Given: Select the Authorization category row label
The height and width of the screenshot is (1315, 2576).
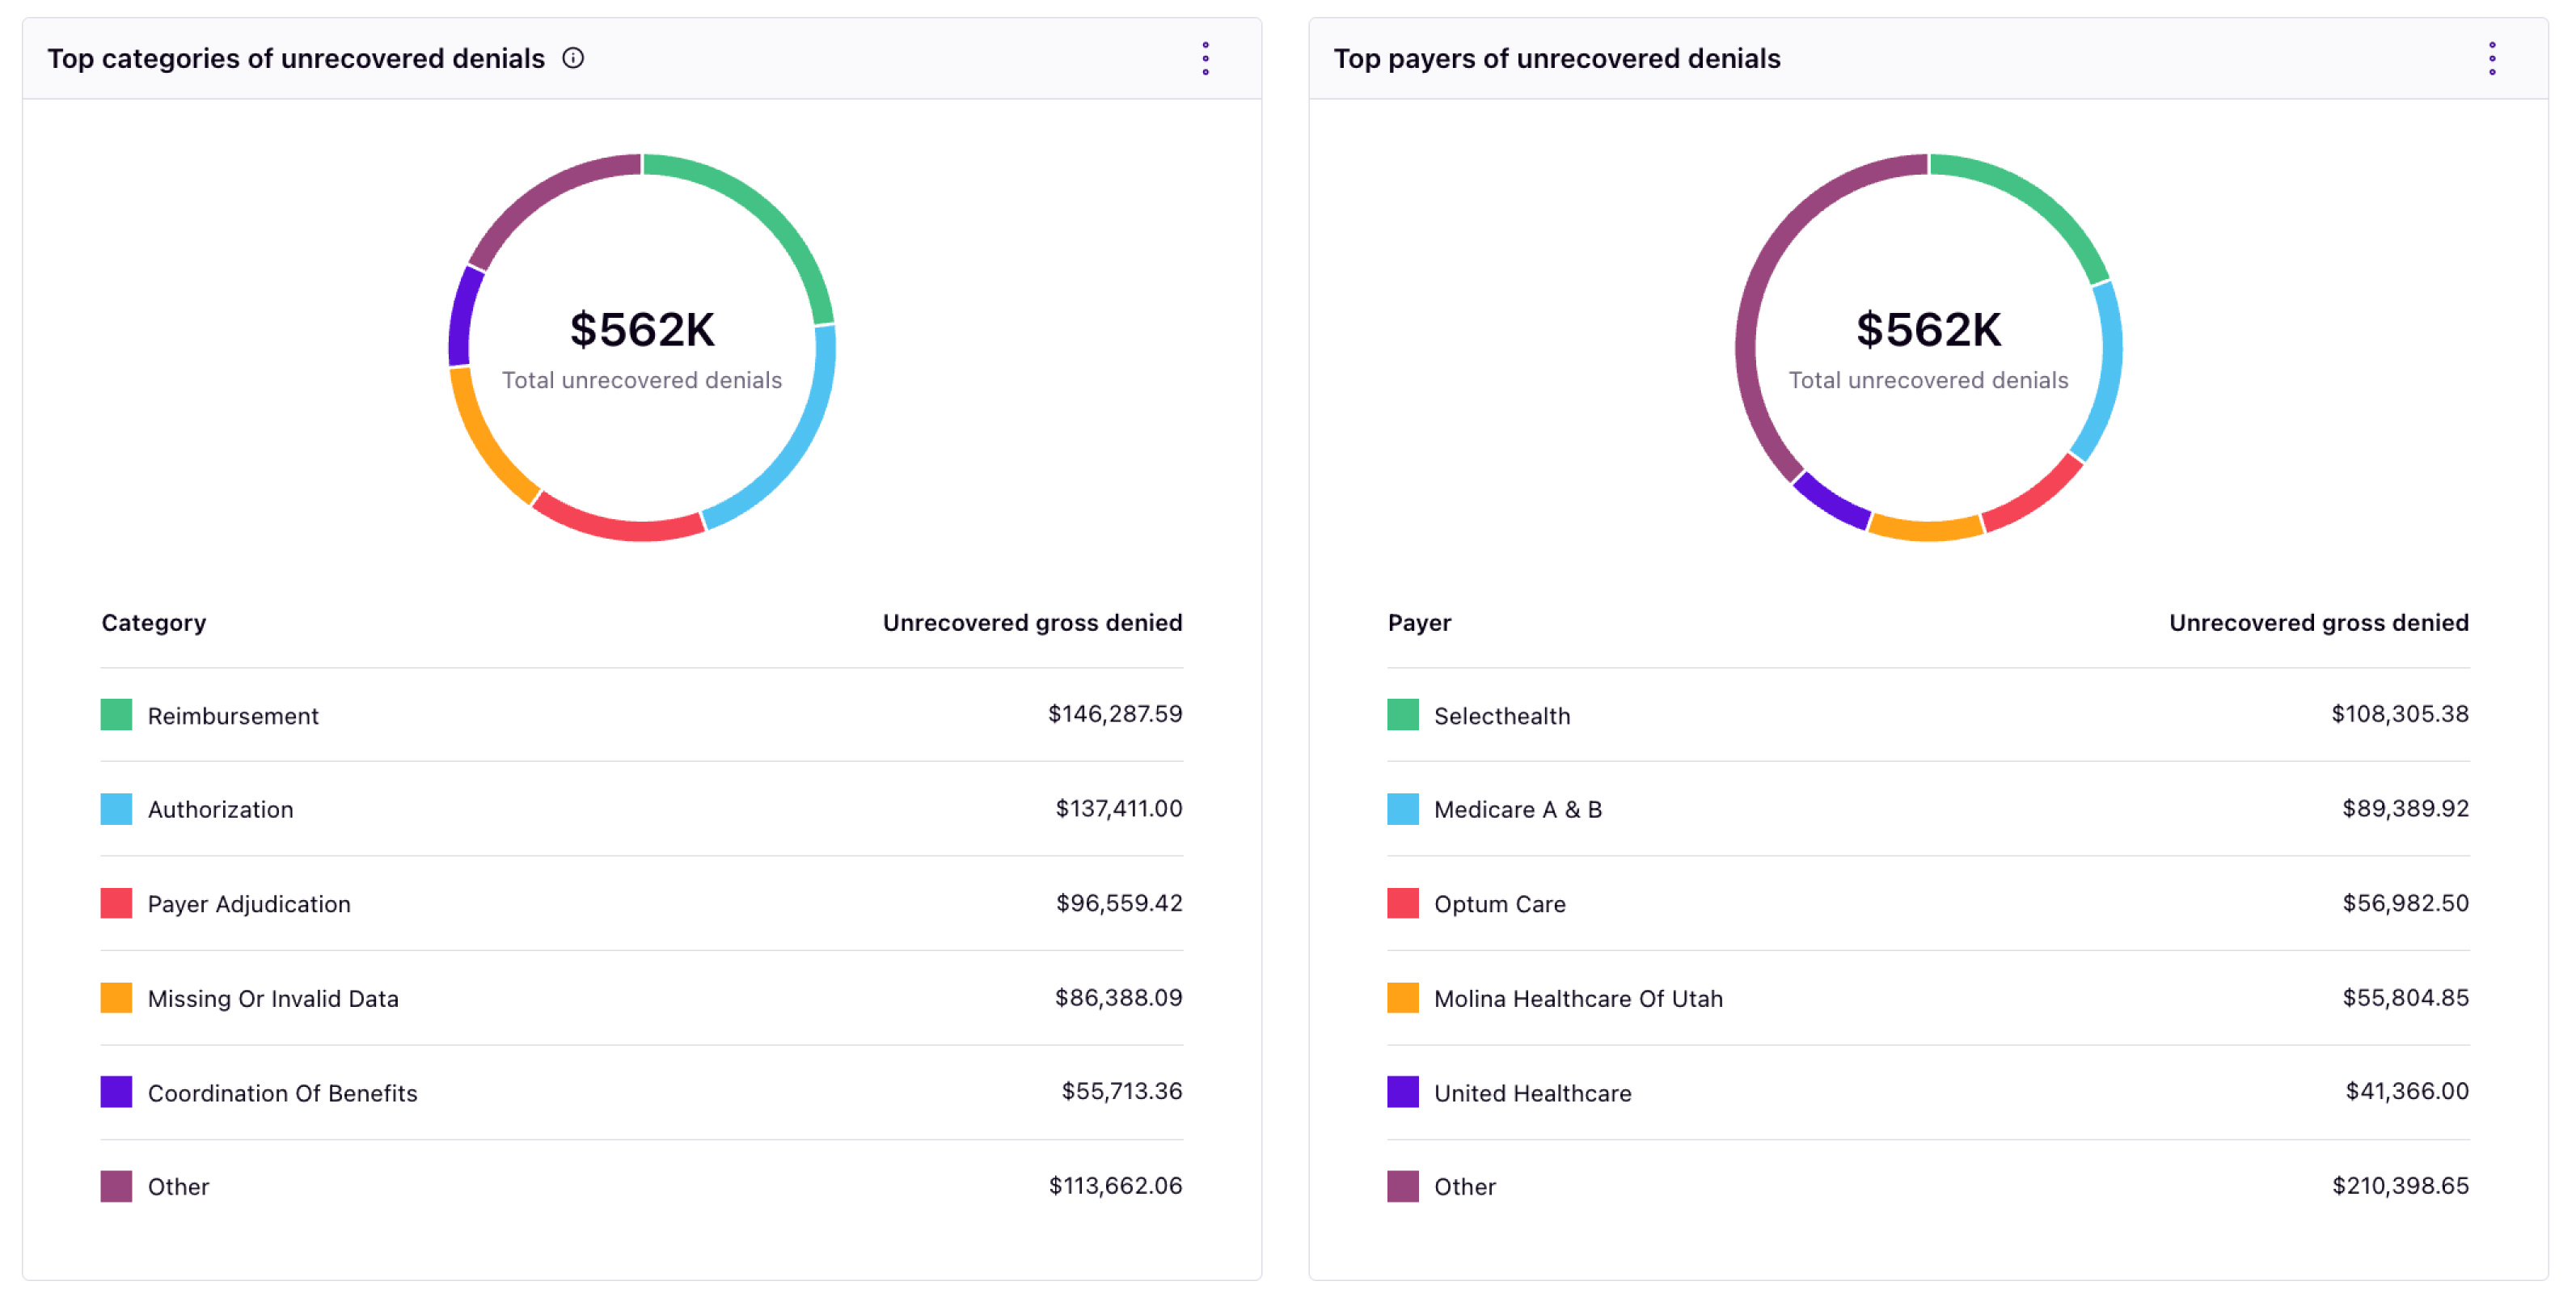Looking at the screenshot, I should point(221,810).
